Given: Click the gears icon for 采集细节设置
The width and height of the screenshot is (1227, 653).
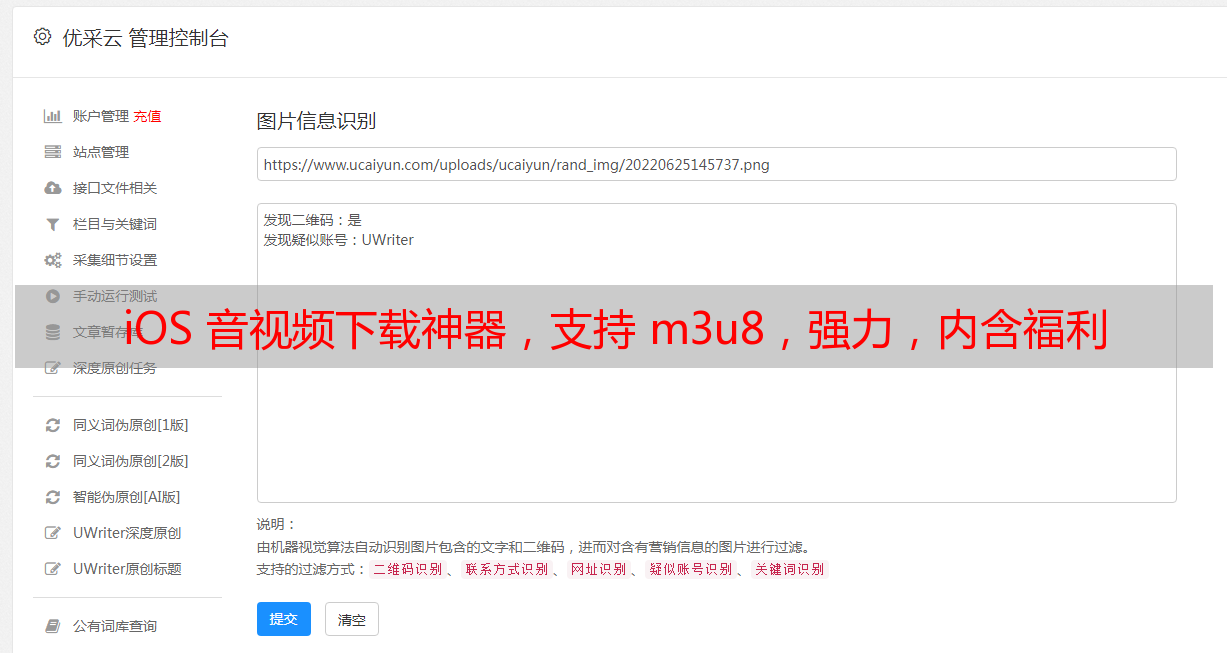Looking at the screenshot, I should 53,260.
